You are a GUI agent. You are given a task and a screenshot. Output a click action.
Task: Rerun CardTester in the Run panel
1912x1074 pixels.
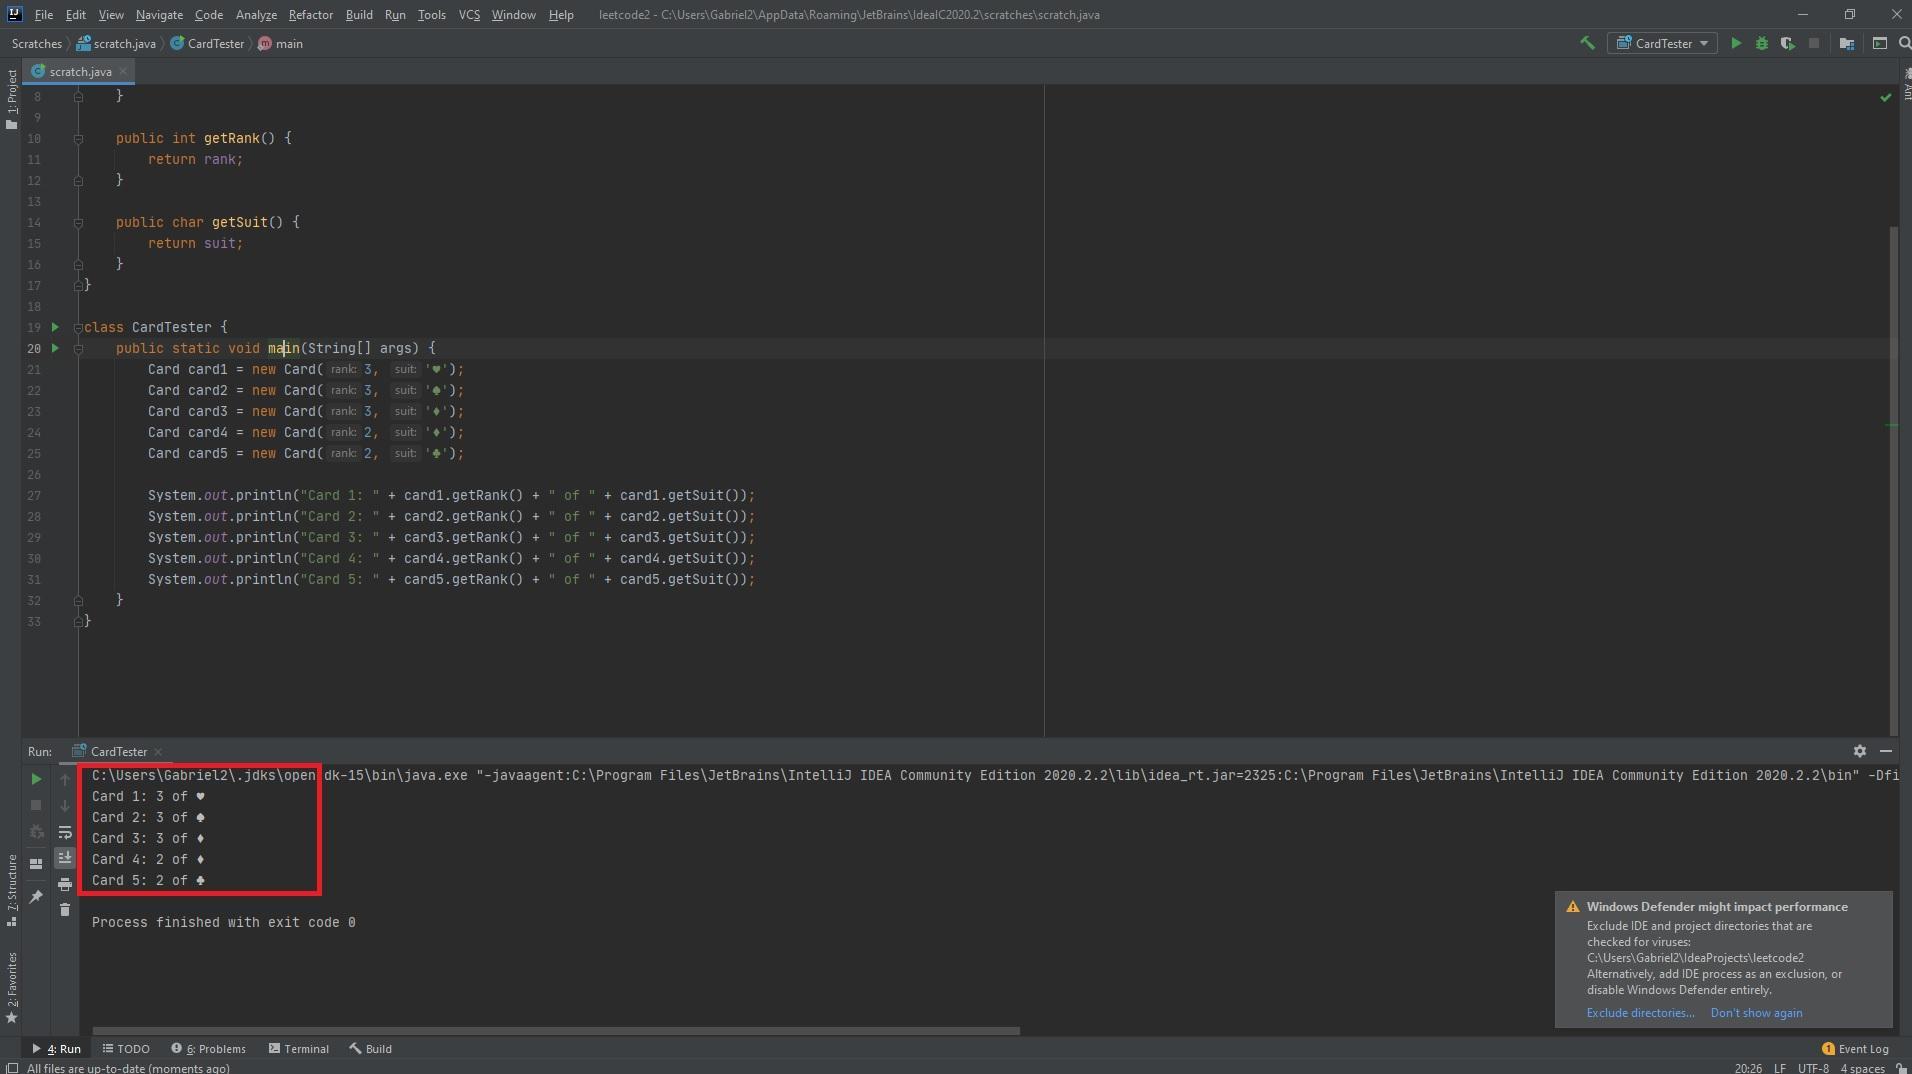[36, 779]
